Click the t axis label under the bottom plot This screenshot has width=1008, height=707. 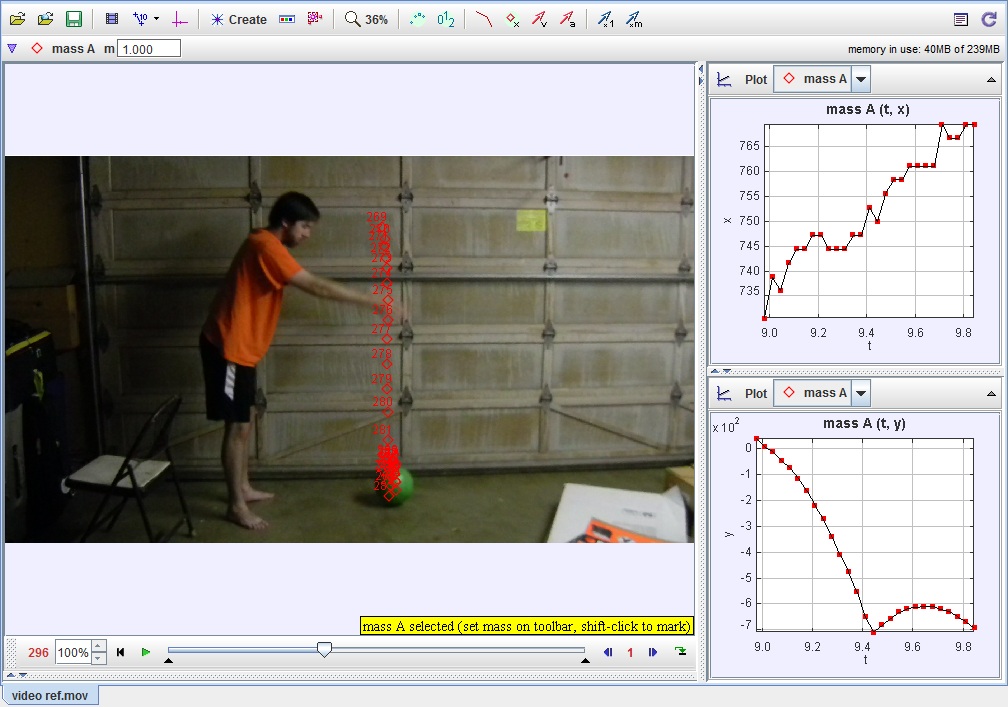865,659
